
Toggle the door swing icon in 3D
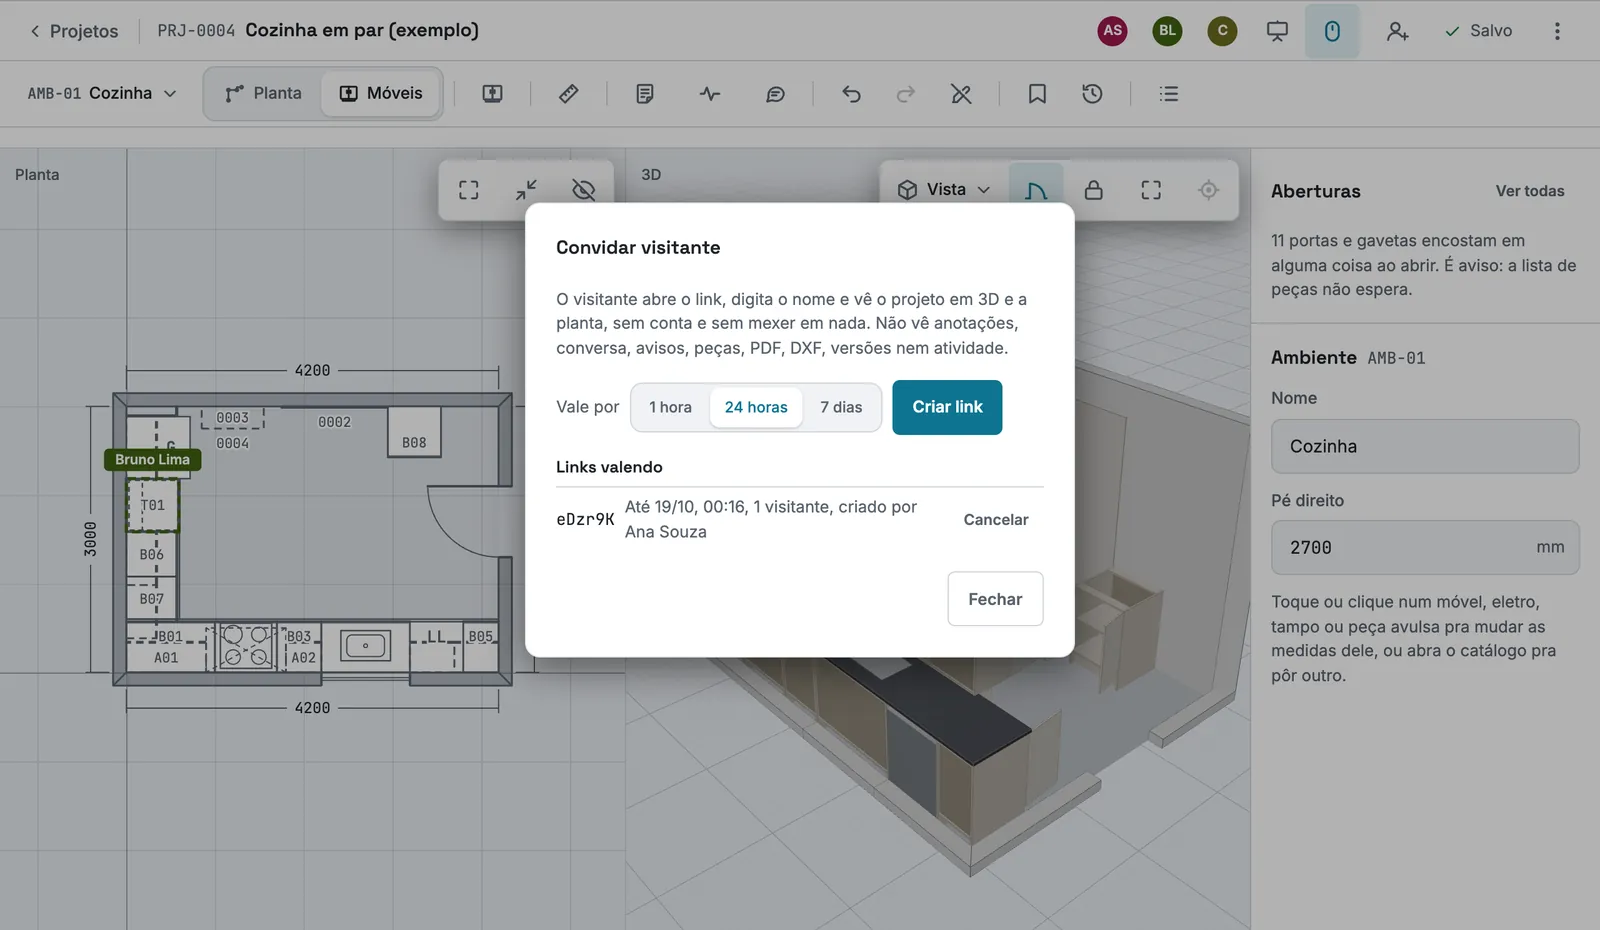(x=1036, y=189)
